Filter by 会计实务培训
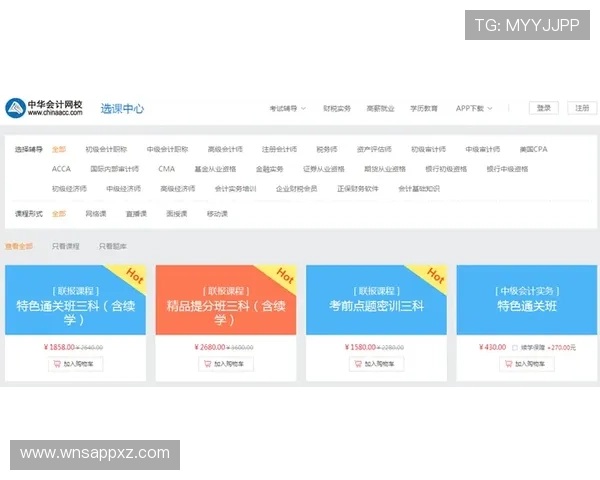600x480 pixels. (235, 189)
